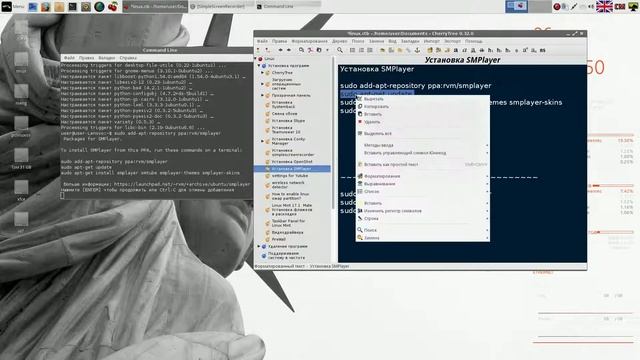Click the add node icon in CherryTree toolbar
The height and width of the screenshot is (360, 640).
(x=258, y=50)
